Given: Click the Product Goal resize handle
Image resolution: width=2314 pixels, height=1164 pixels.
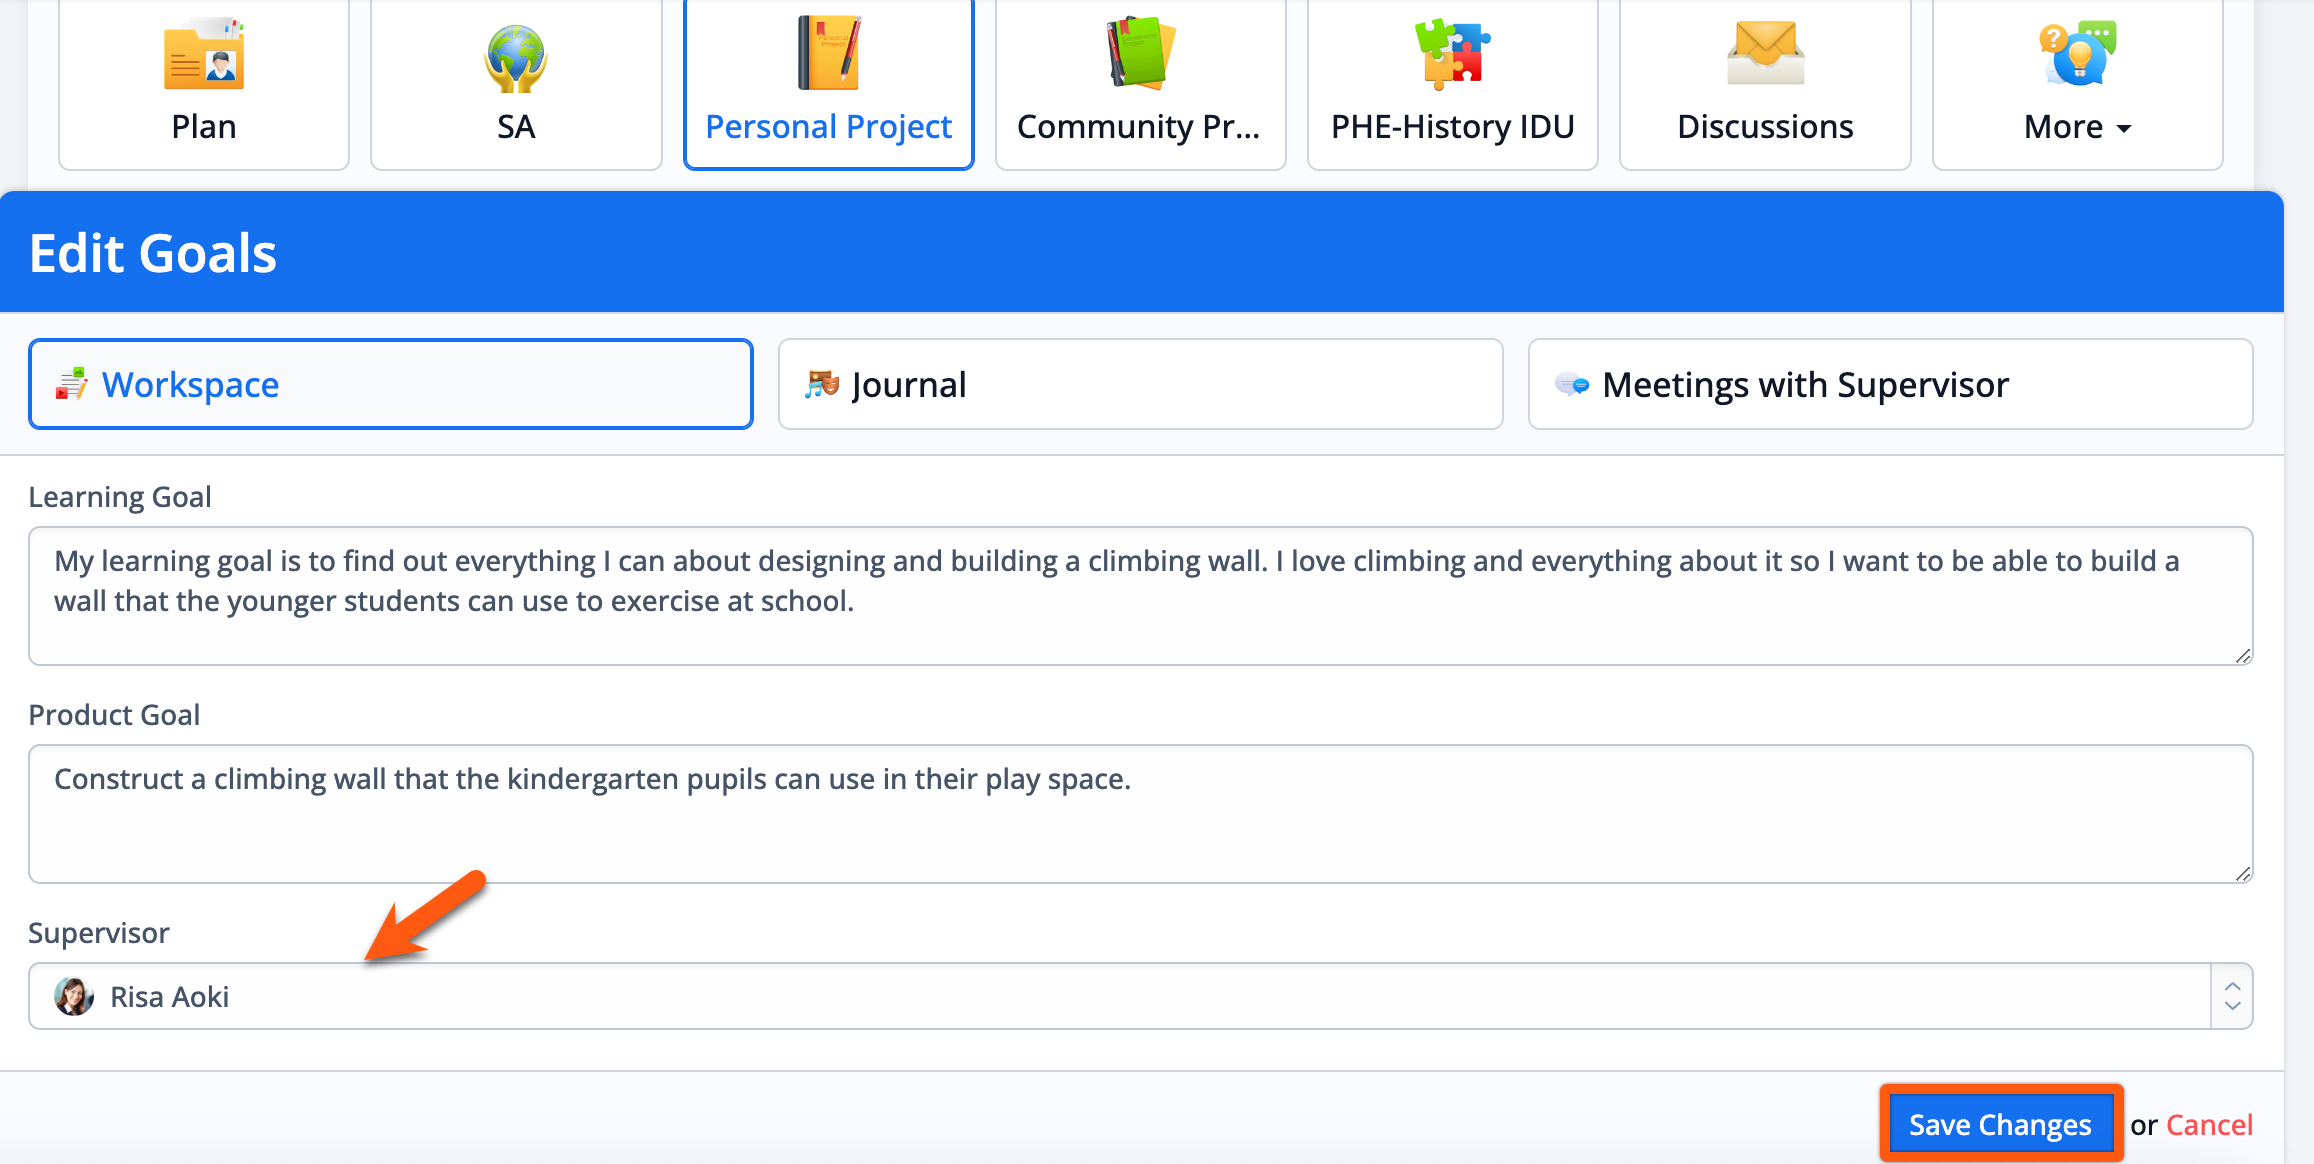Looking at the screenshot, I should pyautogui.click(x=2243, y=874).
